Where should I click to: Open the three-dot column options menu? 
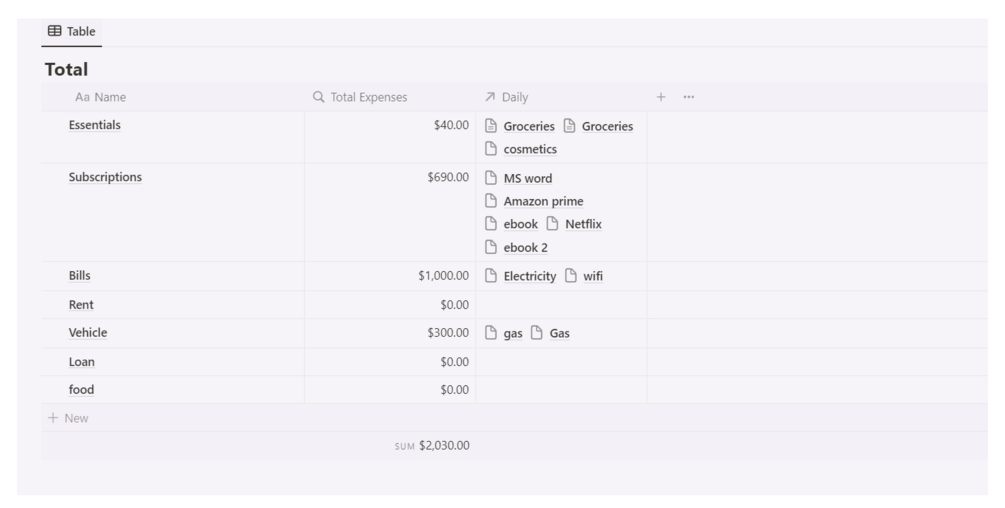coord(688,97)
